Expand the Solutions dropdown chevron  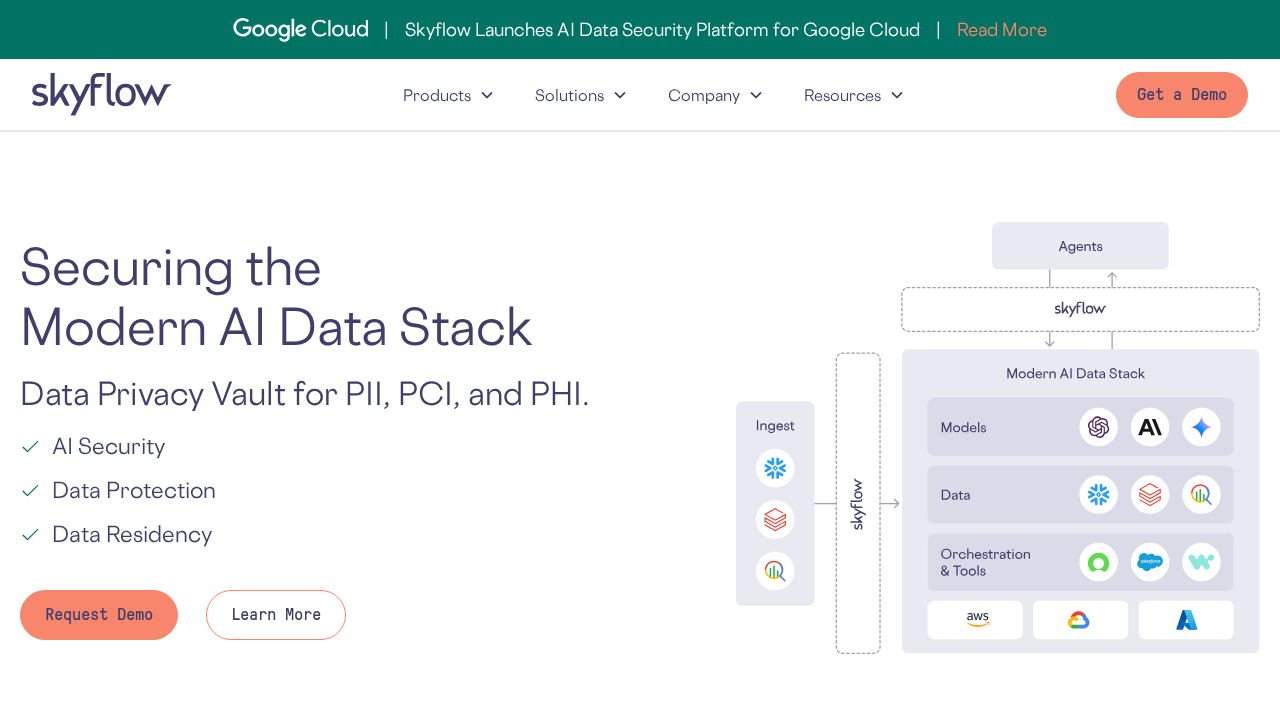click(x=620, y=95)
